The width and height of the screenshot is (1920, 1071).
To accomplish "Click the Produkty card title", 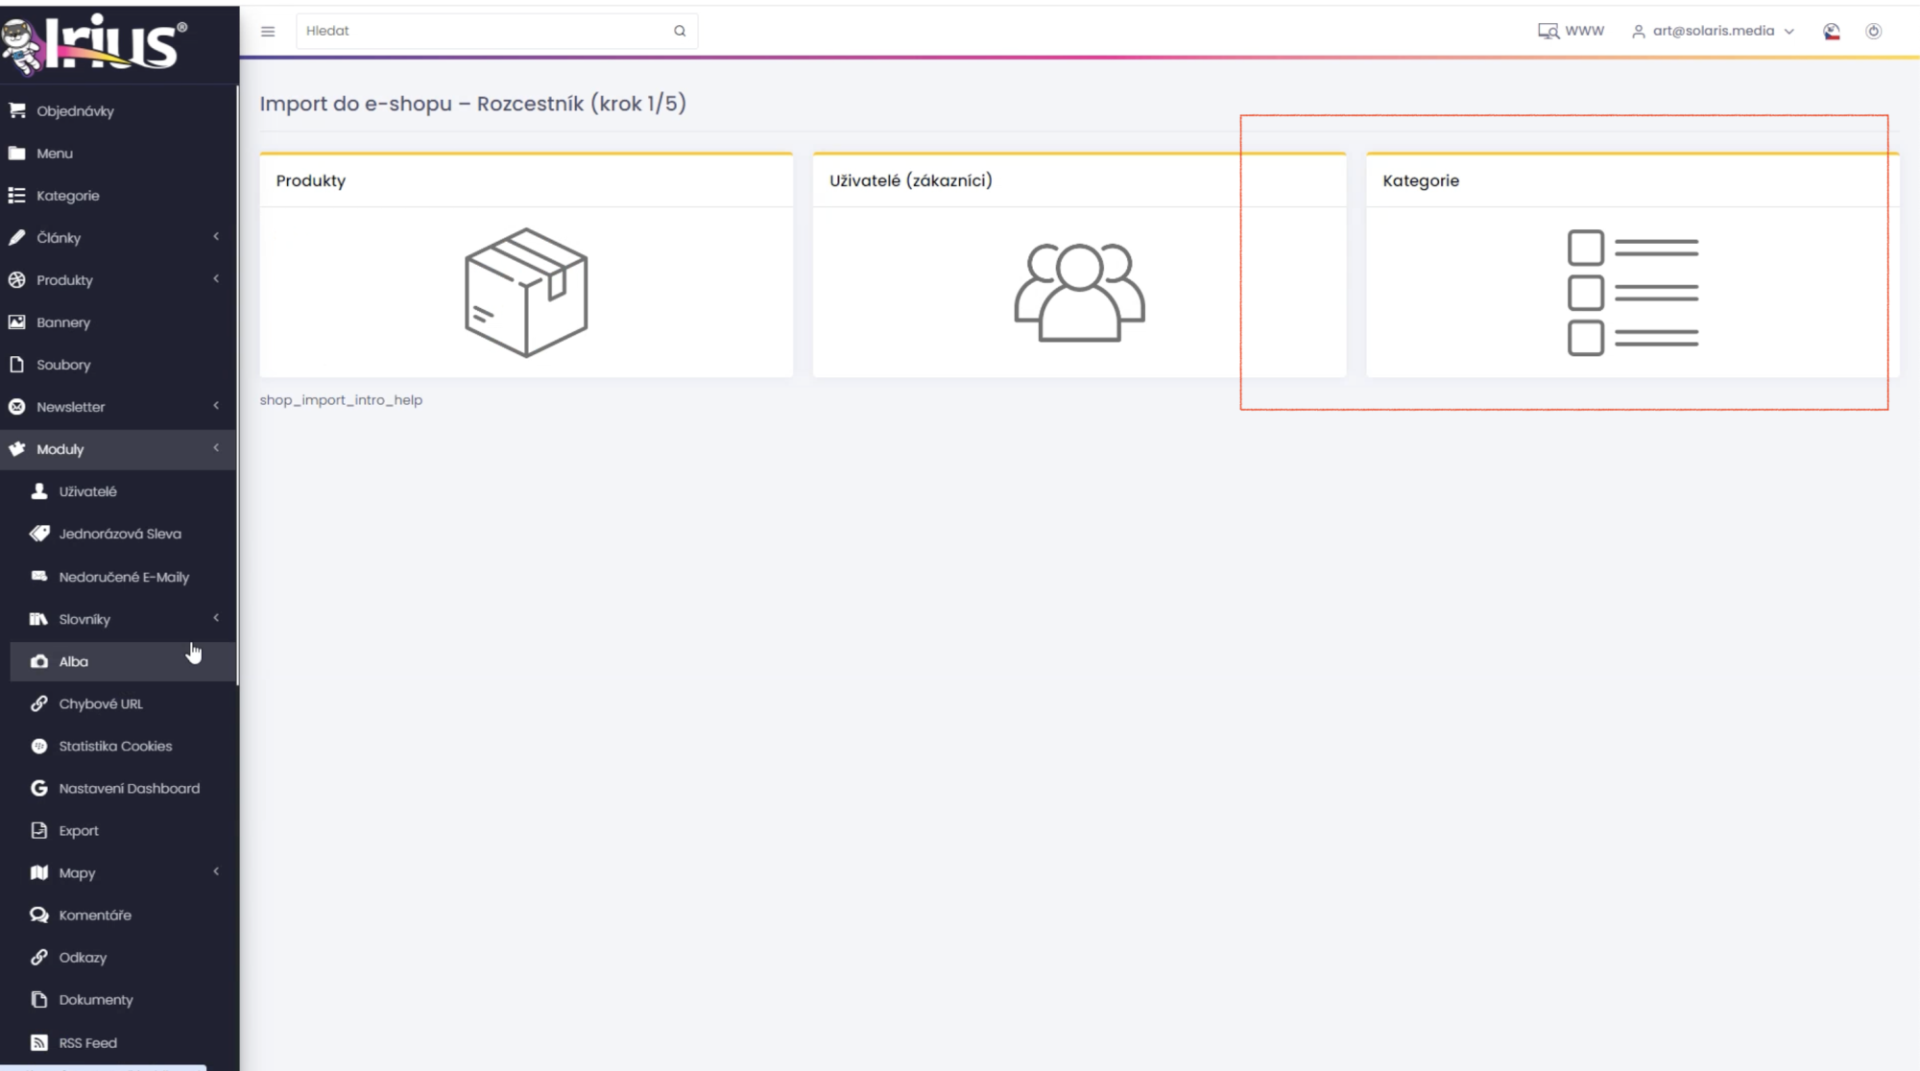I will click(x=311, y=180).
